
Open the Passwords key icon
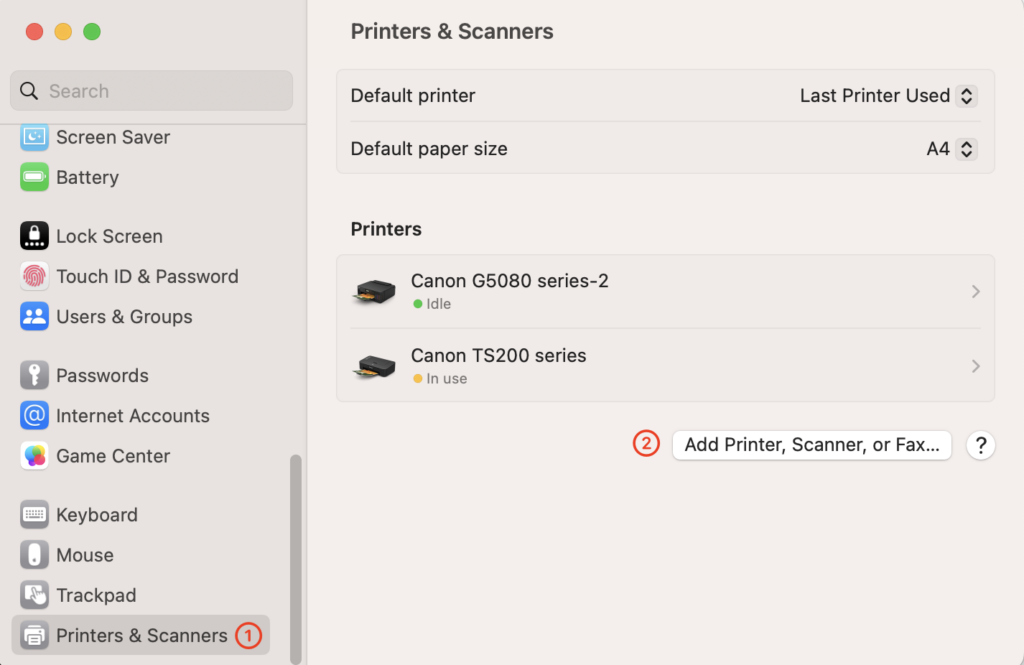pyautogui.click(x=34, y=375)
